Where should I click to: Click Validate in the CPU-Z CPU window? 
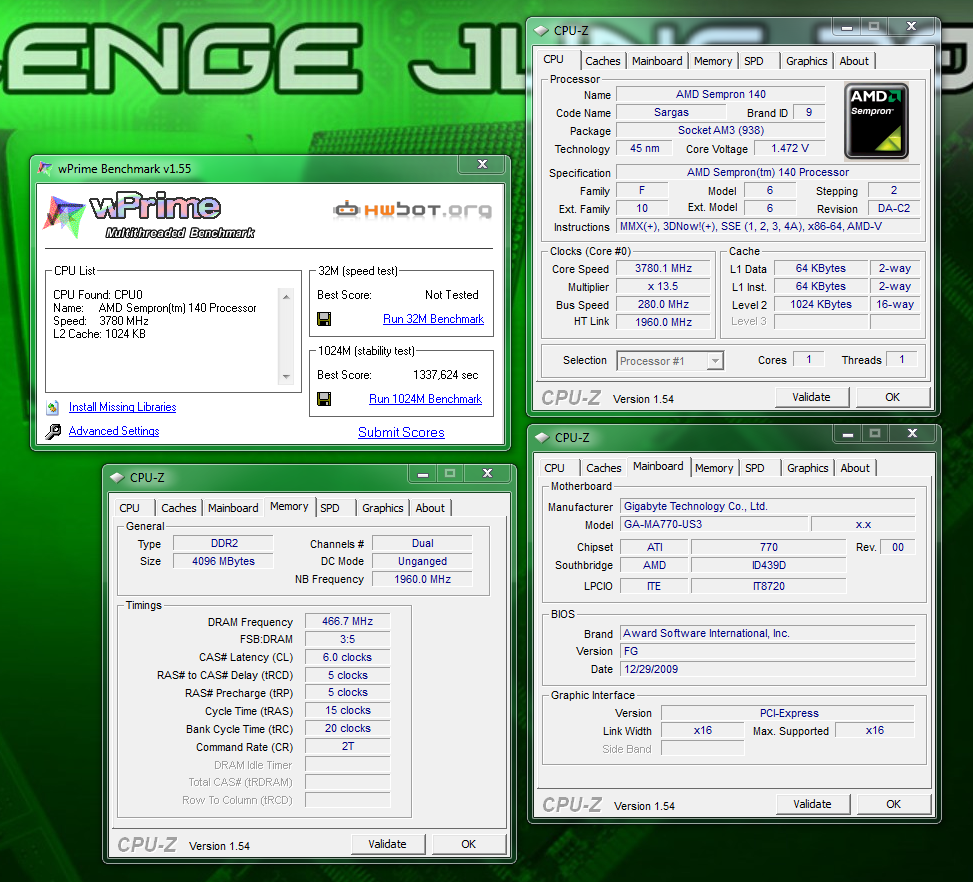[x=811, y=397]
